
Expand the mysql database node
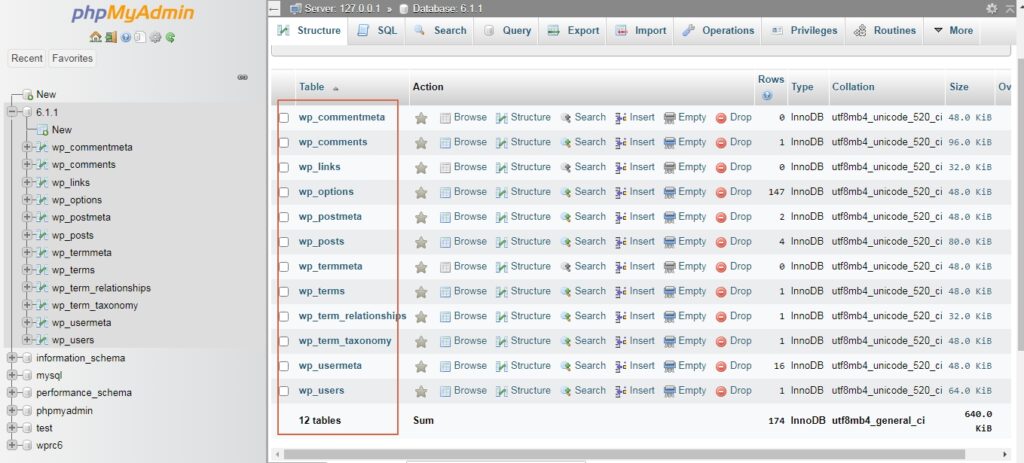pos(12,375)
